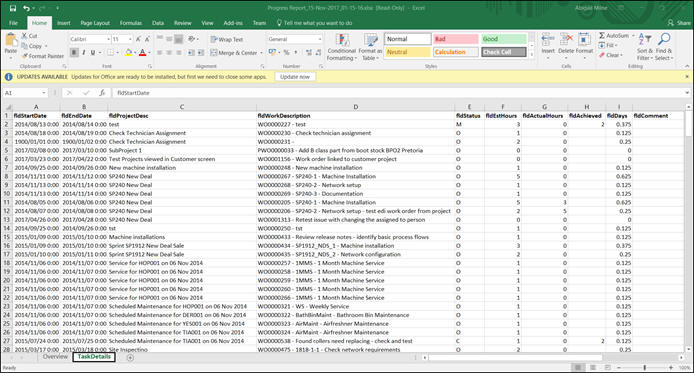The width and height of the screenshot is (694, 373).
Task: Switch to the Formulas tab
Action: [x=131, y=23]
